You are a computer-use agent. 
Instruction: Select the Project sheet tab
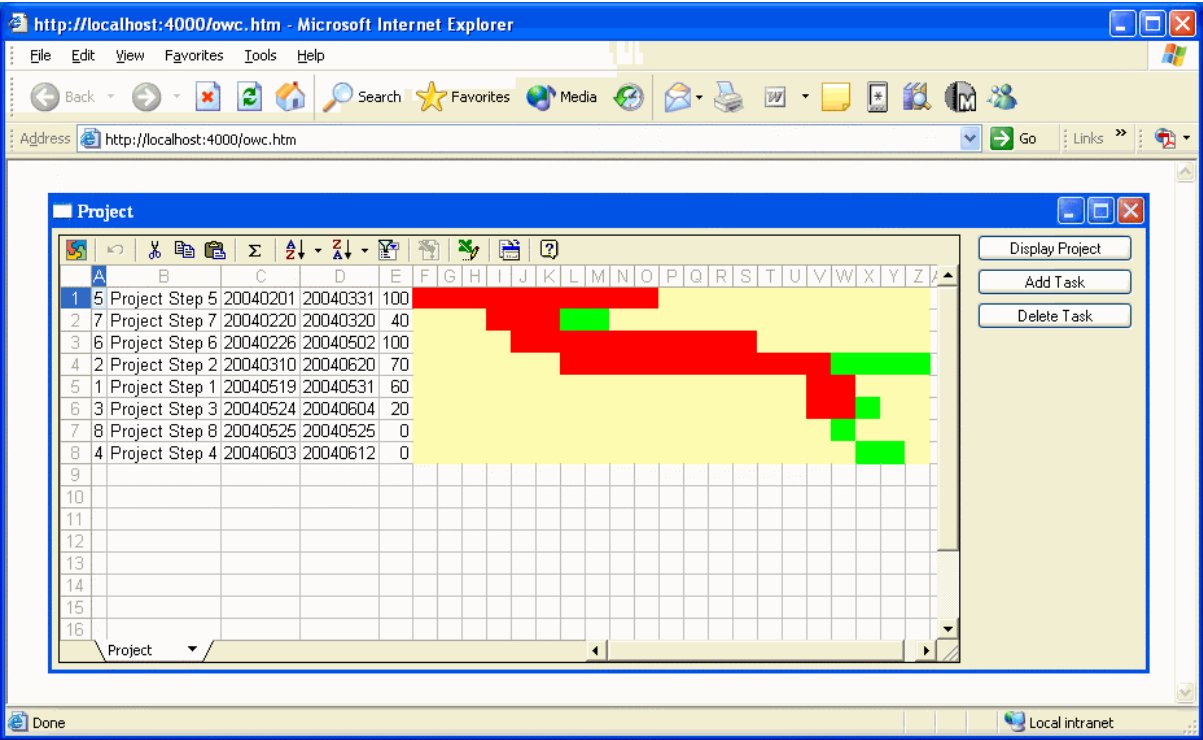tap(130, 650)
